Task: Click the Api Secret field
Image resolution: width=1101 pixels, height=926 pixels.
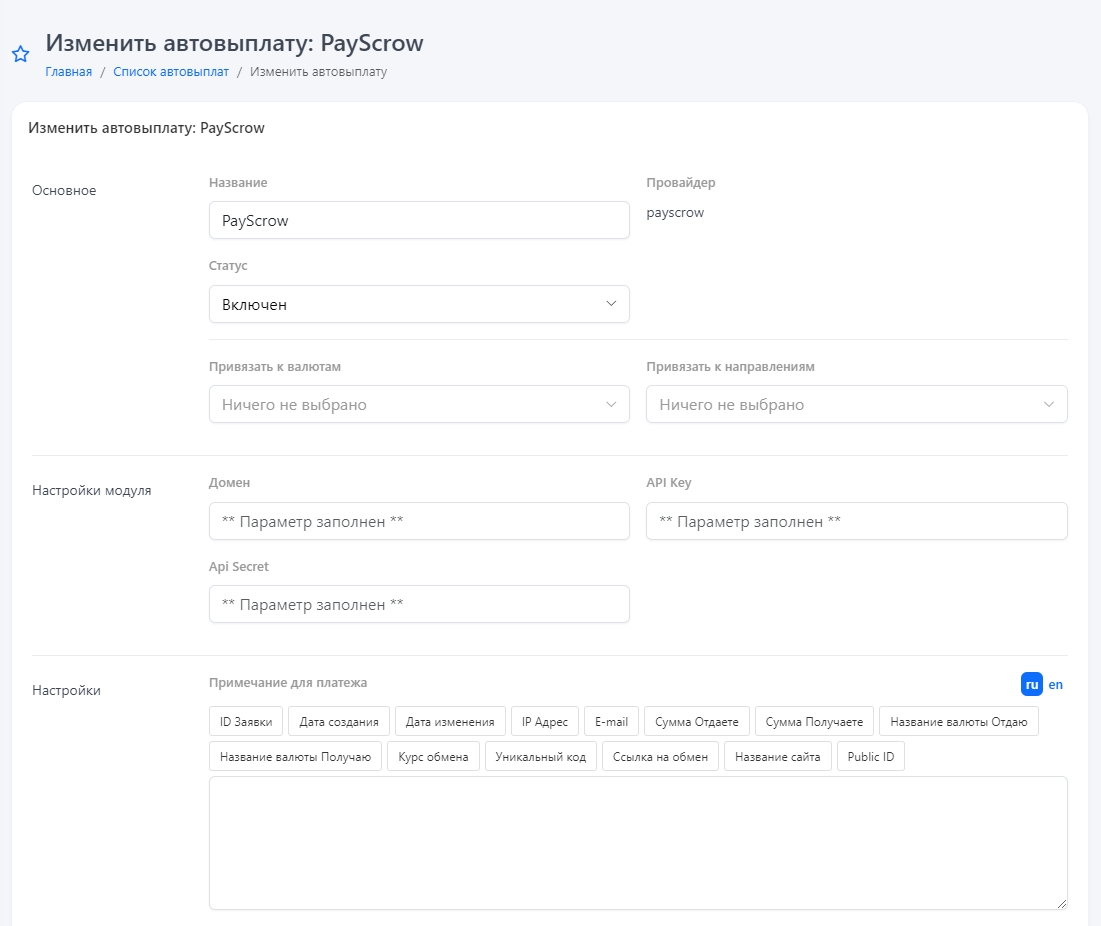Action: pyautogui.click(x=419, y=604)
